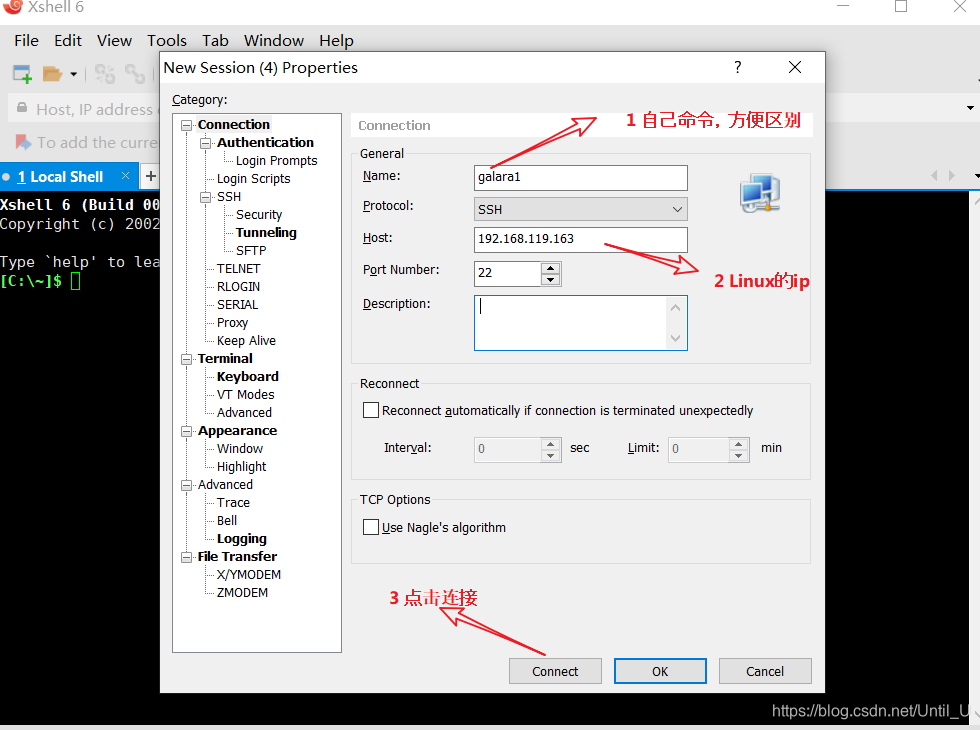This screenshot has height=730, width=980.
Task: Open the Edit menu
Action: tap(68, 41)
